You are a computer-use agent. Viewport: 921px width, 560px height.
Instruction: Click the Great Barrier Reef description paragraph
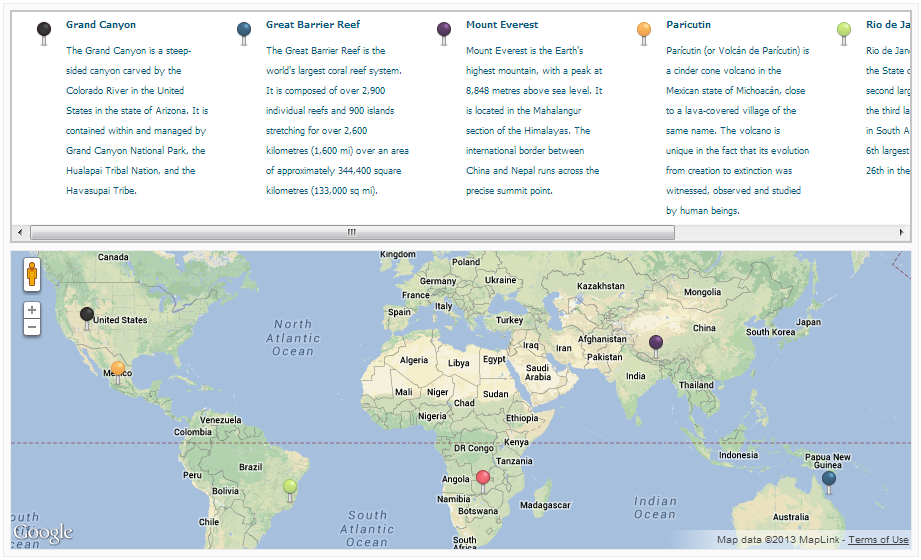pos(338,120)
